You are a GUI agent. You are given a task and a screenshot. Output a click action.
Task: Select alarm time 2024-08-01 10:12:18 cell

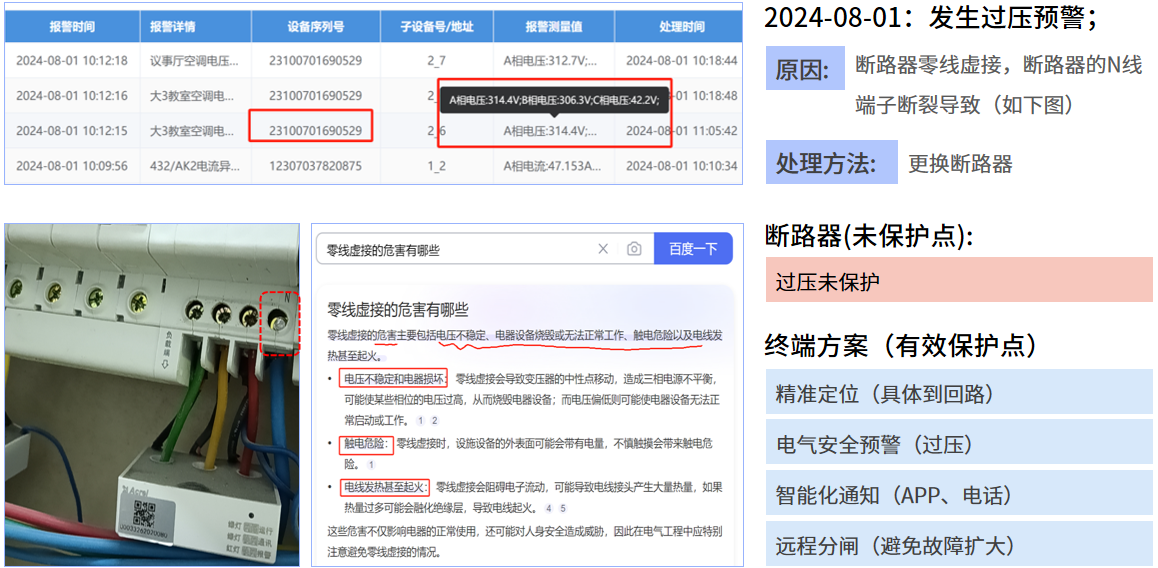click(x=72, y=61)
